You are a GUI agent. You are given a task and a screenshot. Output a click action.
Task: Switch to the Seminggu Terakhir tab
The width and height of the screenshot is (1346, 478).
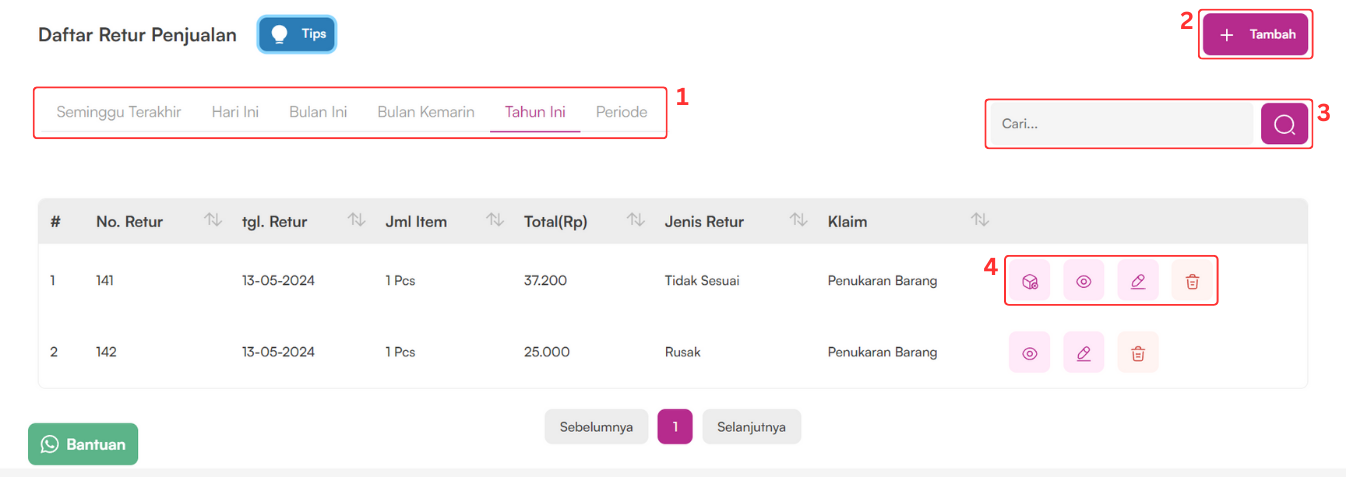tap(119, 112)
